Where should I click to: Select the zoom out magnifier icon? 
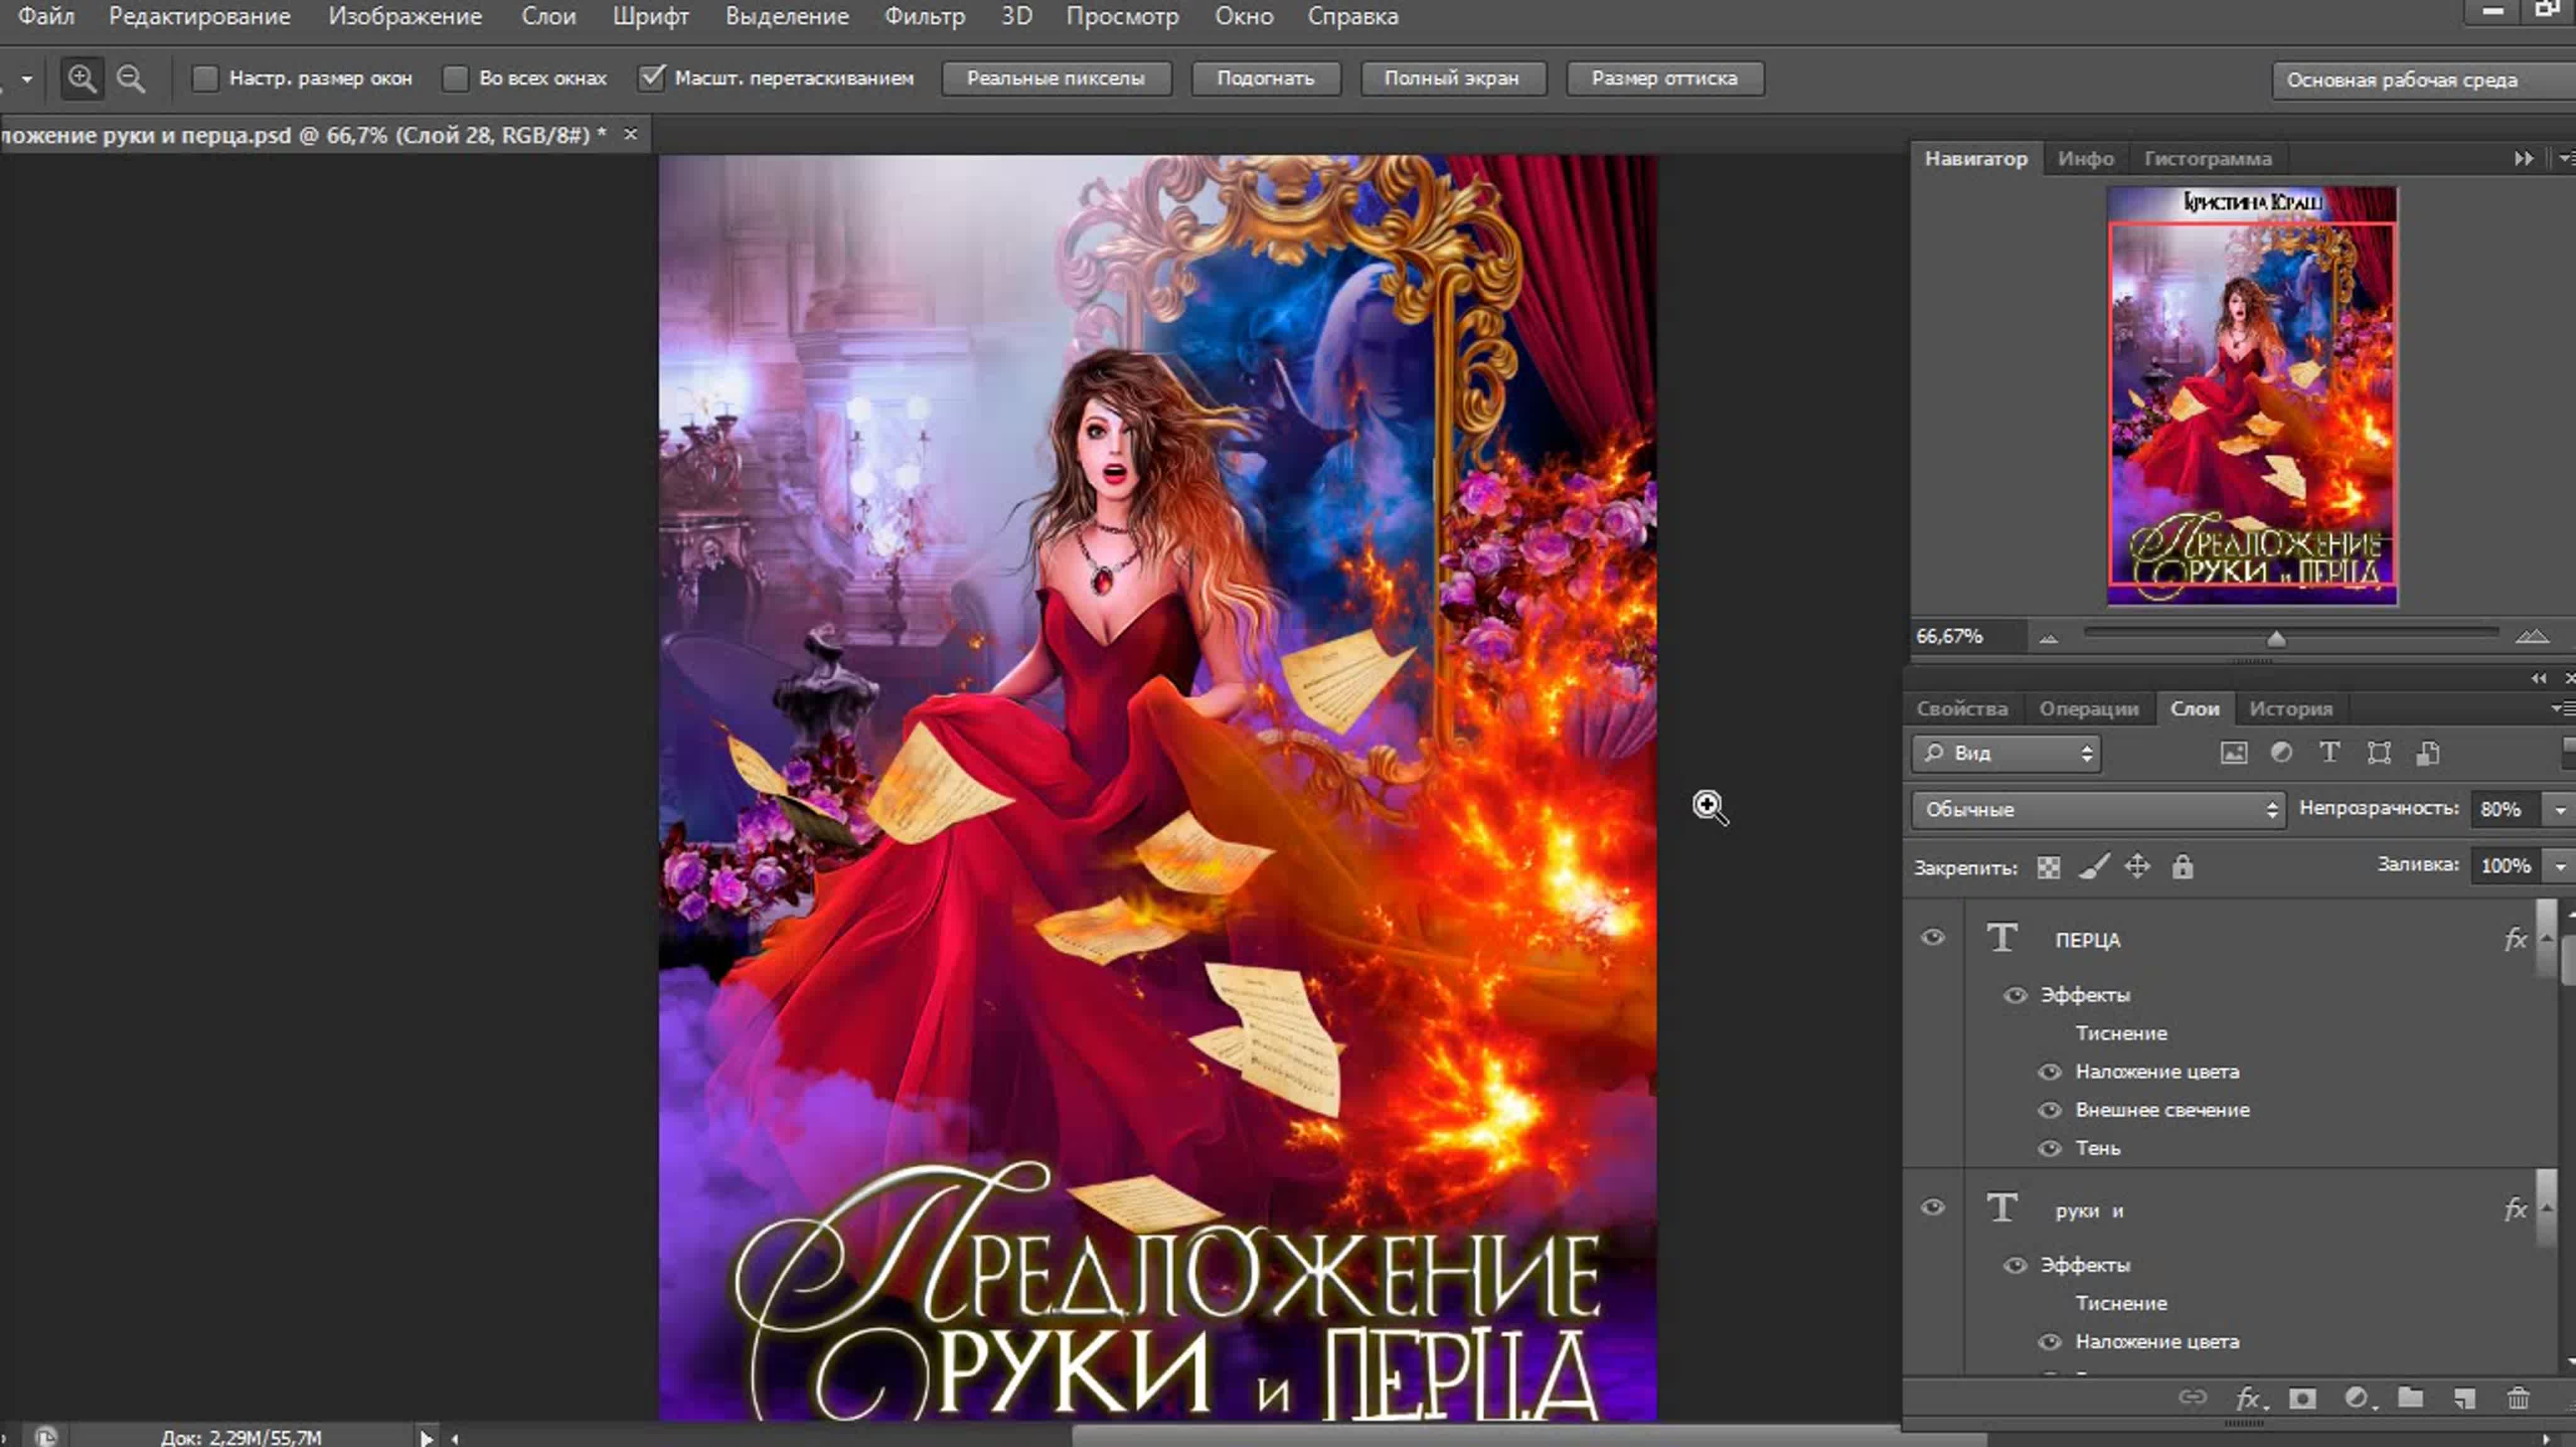pos(131,78)
